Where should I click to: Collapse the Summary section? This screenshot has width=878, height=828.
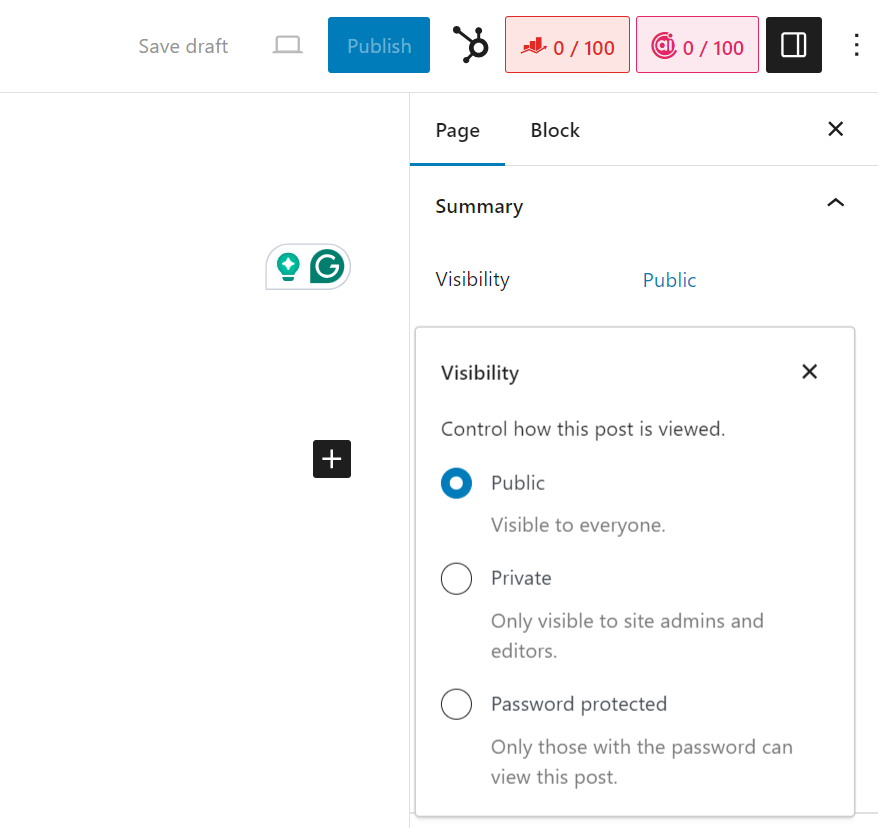[835, 203]
